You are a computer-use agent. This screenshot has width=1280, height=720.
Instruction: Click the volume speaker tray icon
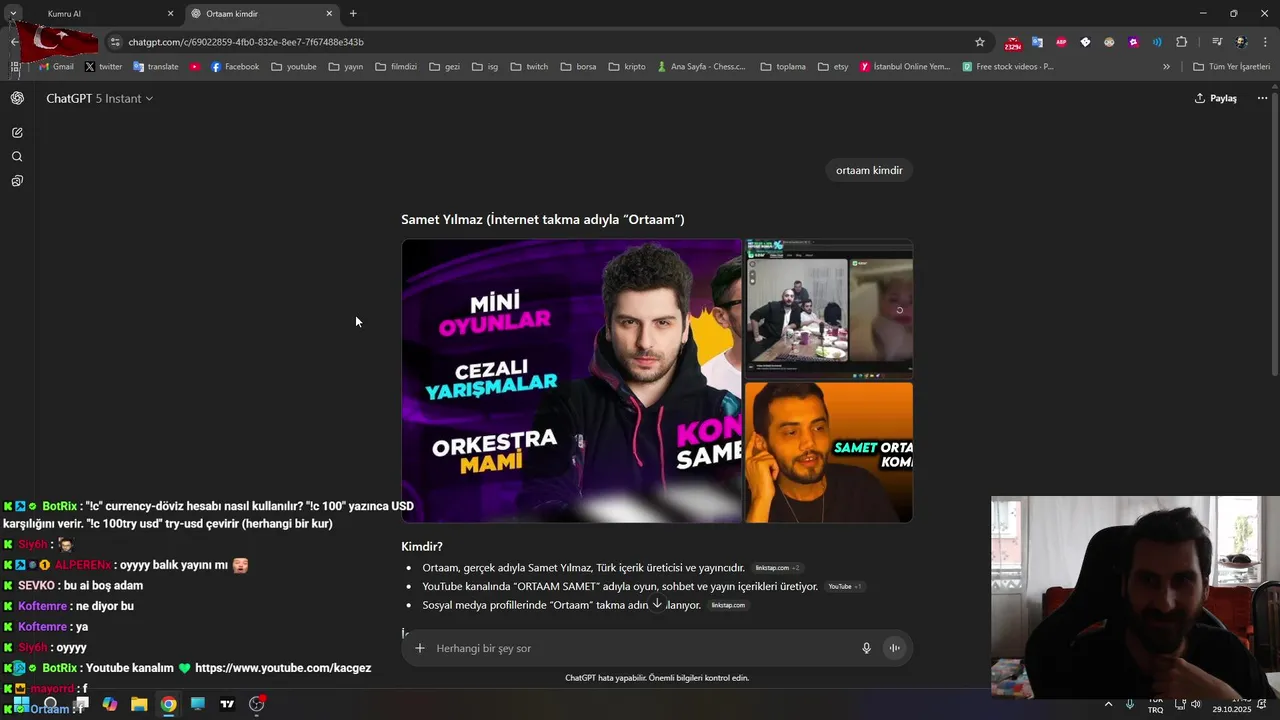[1195, 705]
